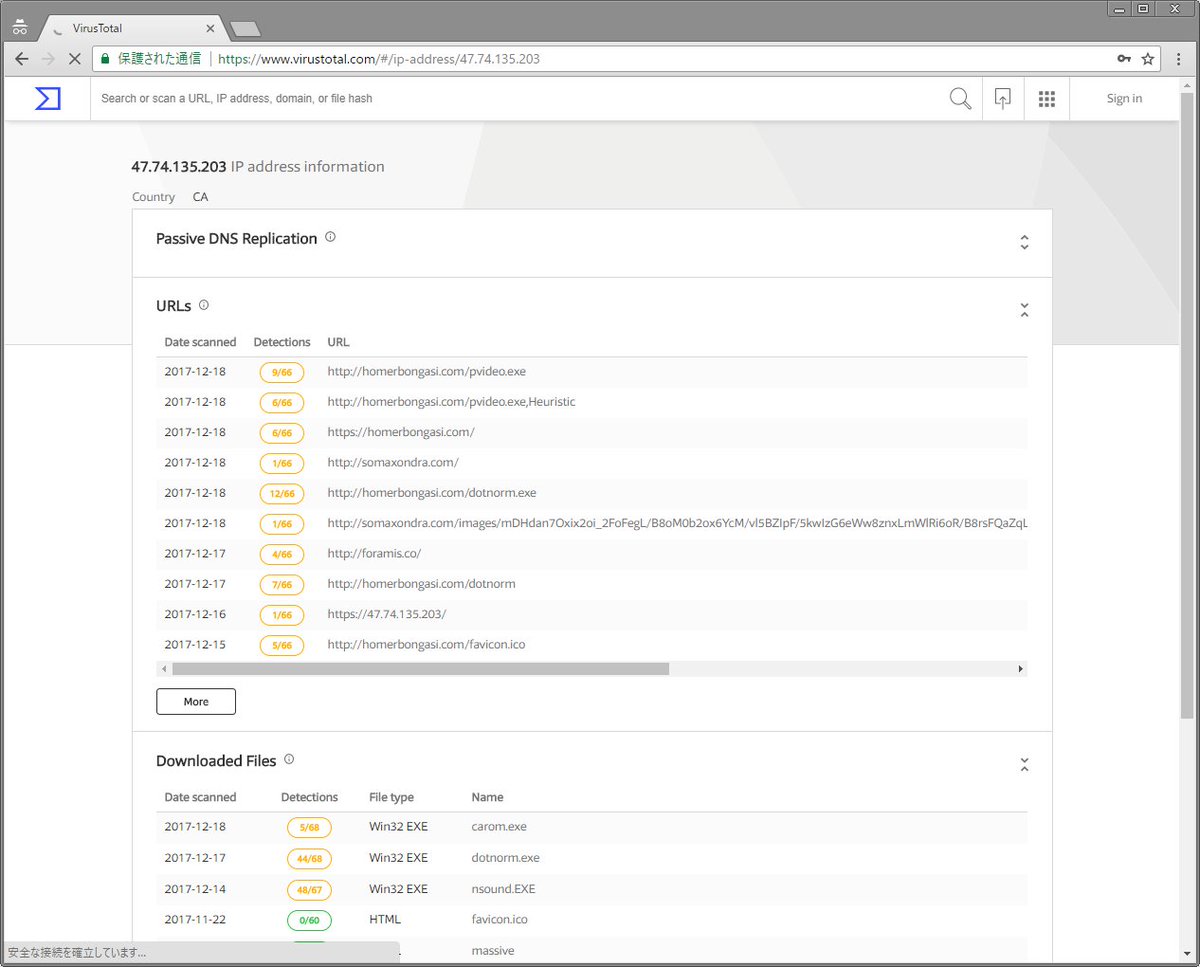The height and width of the screenshot is (967, 1200).
Task: Collapse the Downloaded Files section
Action: [1024, 765]
